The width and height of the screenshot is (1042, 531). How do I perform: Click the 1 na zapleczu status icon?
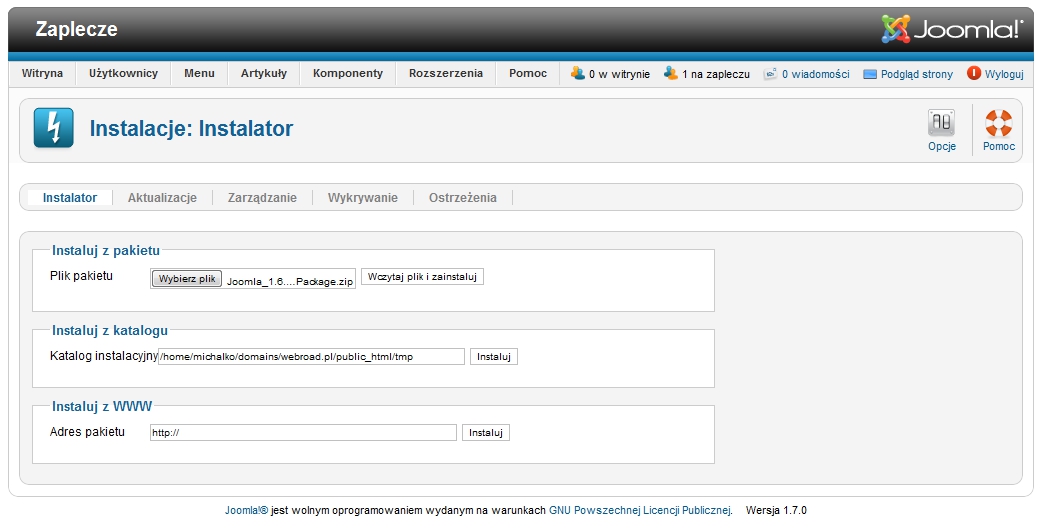click(671, 73)
